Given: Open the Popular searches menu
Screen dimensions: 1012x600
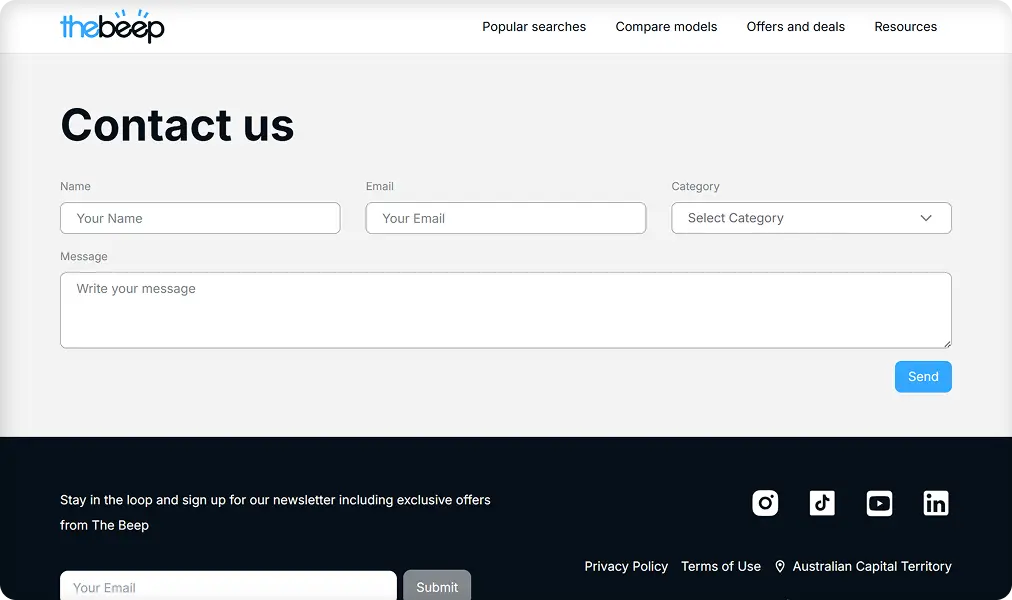Looking at the screenshot, I should pos(534,27).
